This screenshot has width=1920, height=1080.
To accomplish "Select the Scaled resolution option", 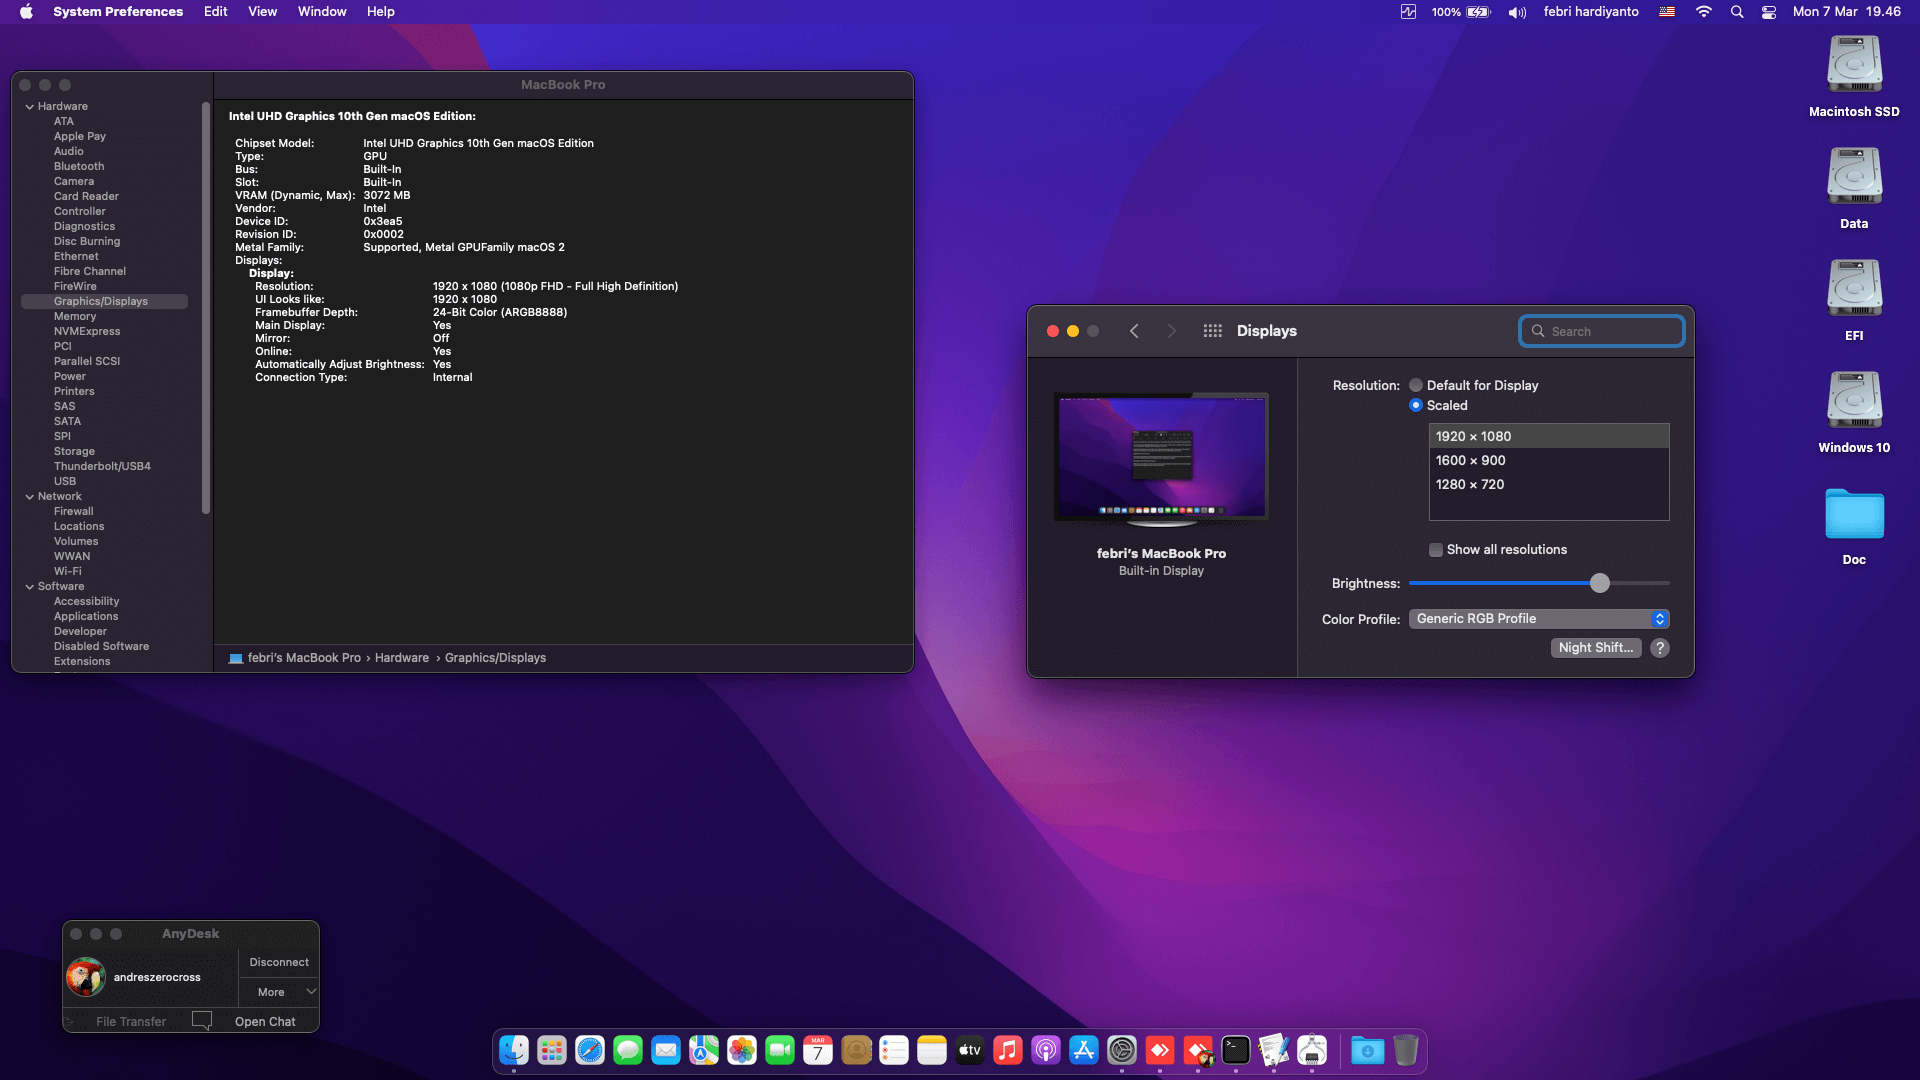I will coord(1416,405).
